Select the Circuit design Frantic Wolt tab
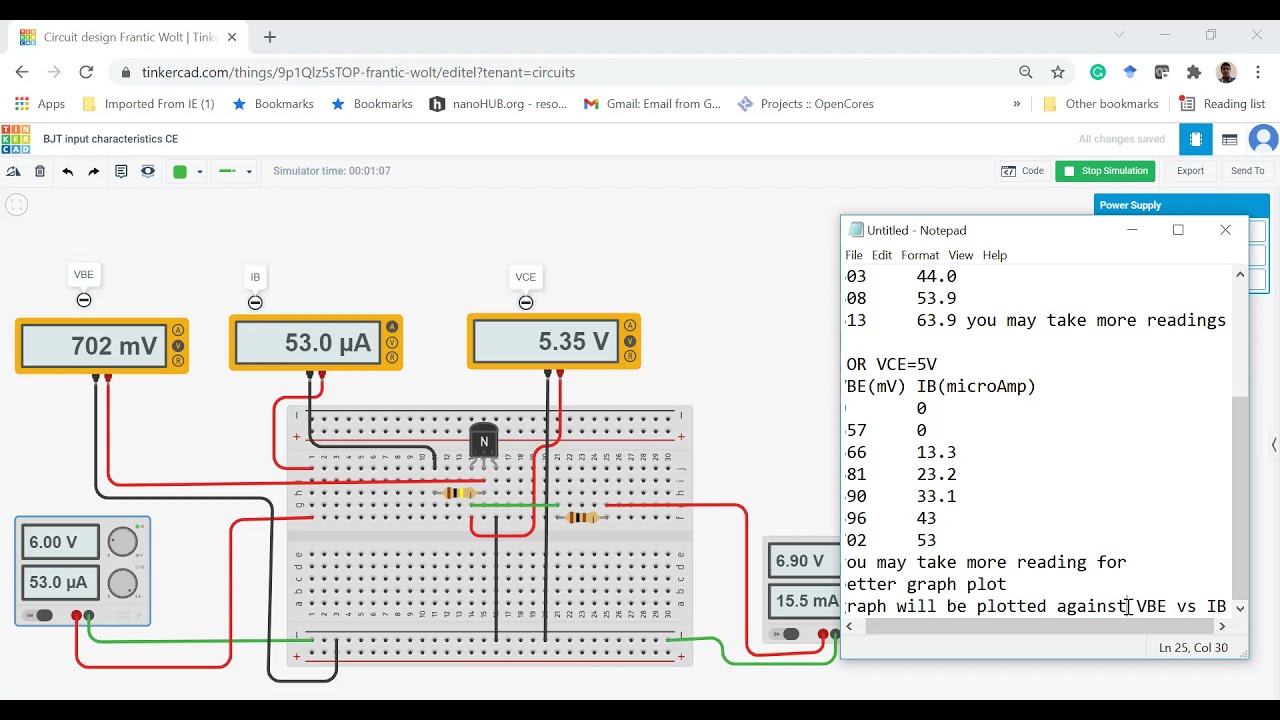 pos(128,37)
